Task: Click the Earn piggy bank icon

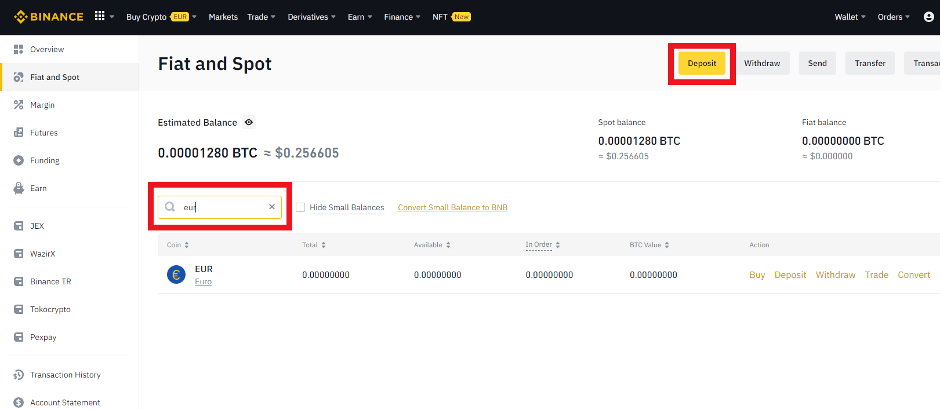Action: [18, 188]
